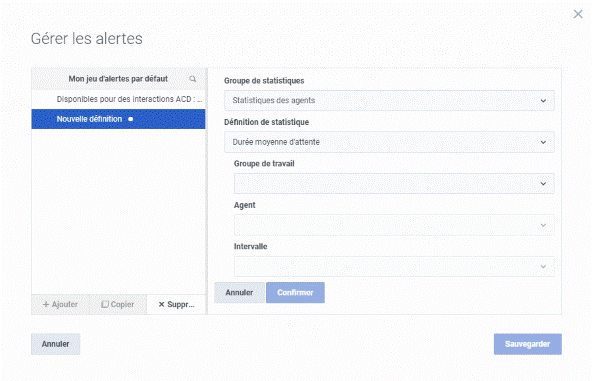
Task: Open the Agent dropdown
Action: (x=394, y=225)
